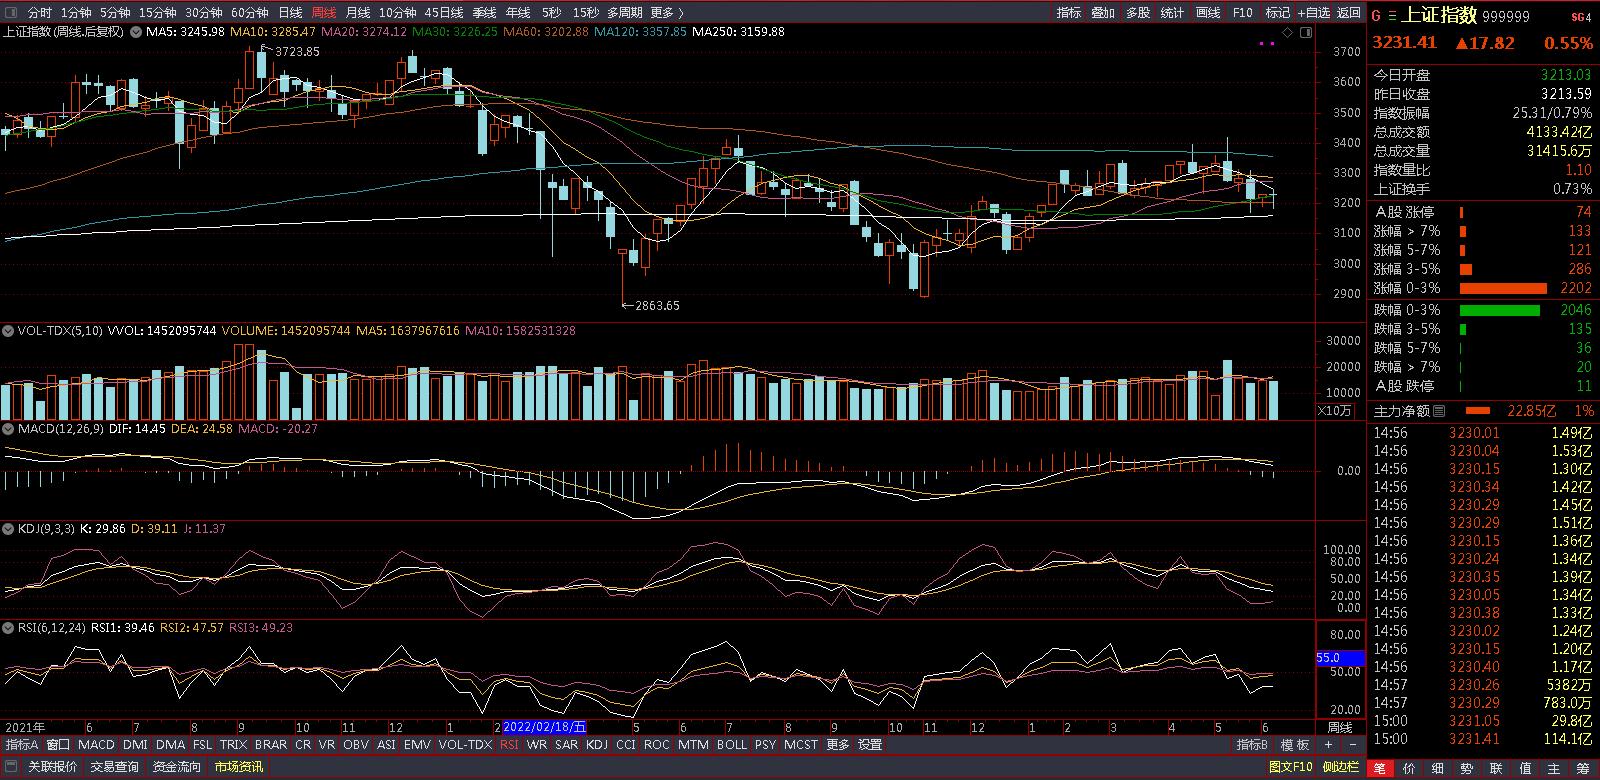Select the 细 detail tab
Image resolution: width=1600 pixels, height=780 pixels.
point(1438,768)
